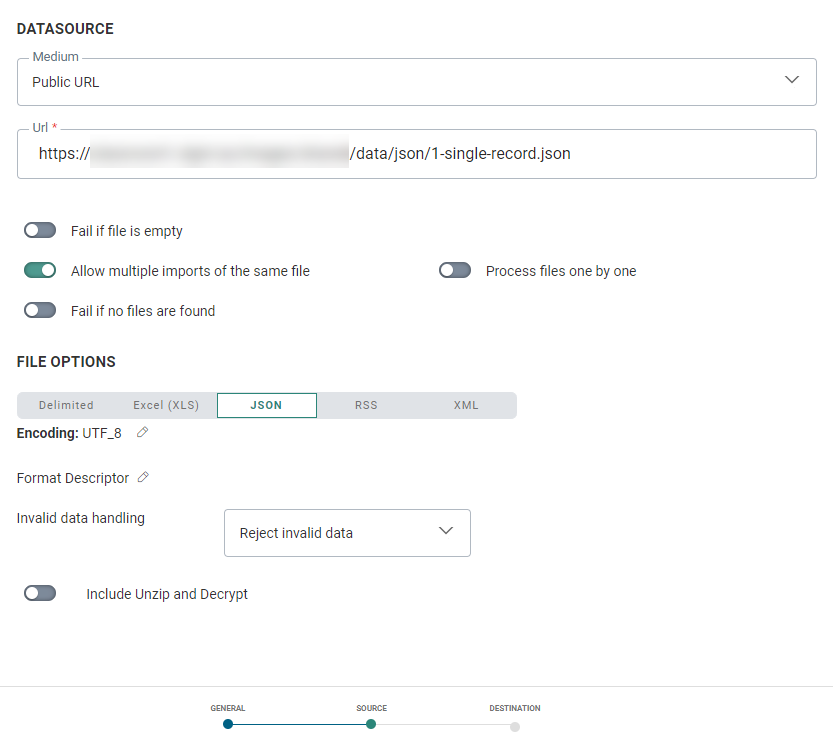Disable Allow multiple imports of the same file
The image size is (833, 747).
point(40,271)
